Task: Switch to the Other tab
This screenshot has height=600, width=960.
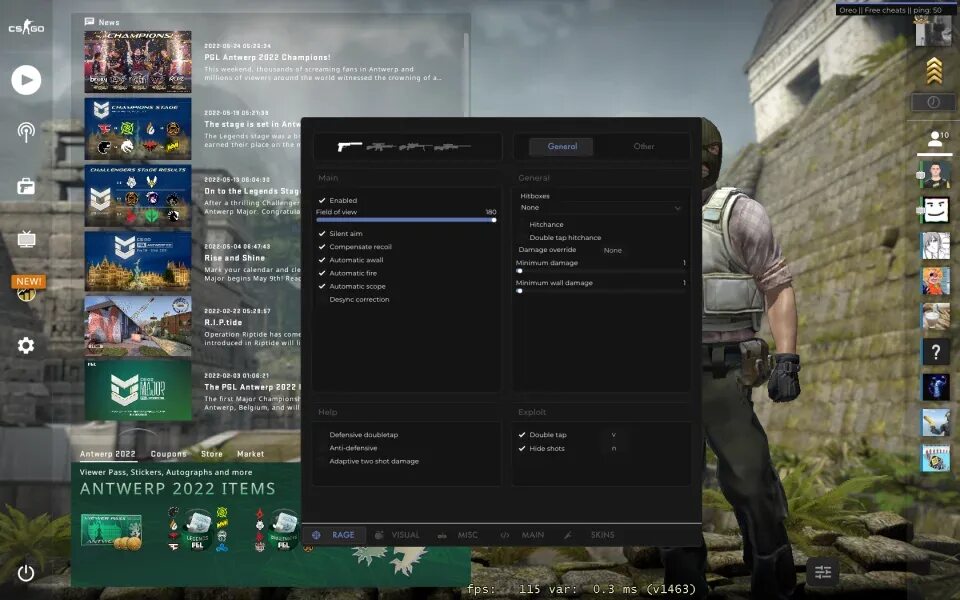Action: click(x=644, y=146)
